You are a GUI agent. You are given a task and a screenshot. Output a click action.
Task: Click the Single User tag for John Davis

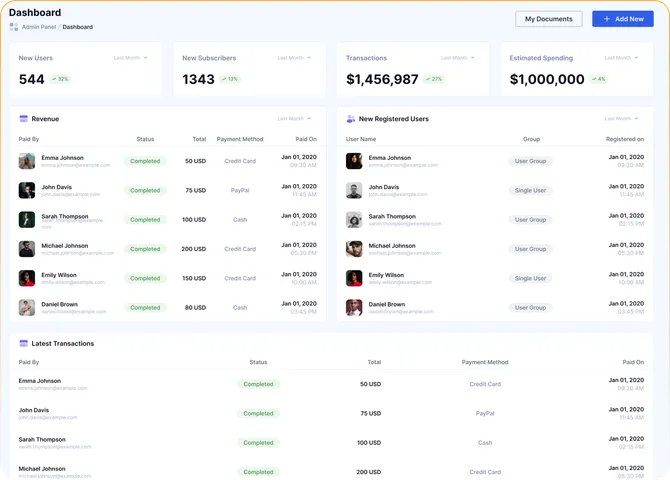(x=530, y=190)
